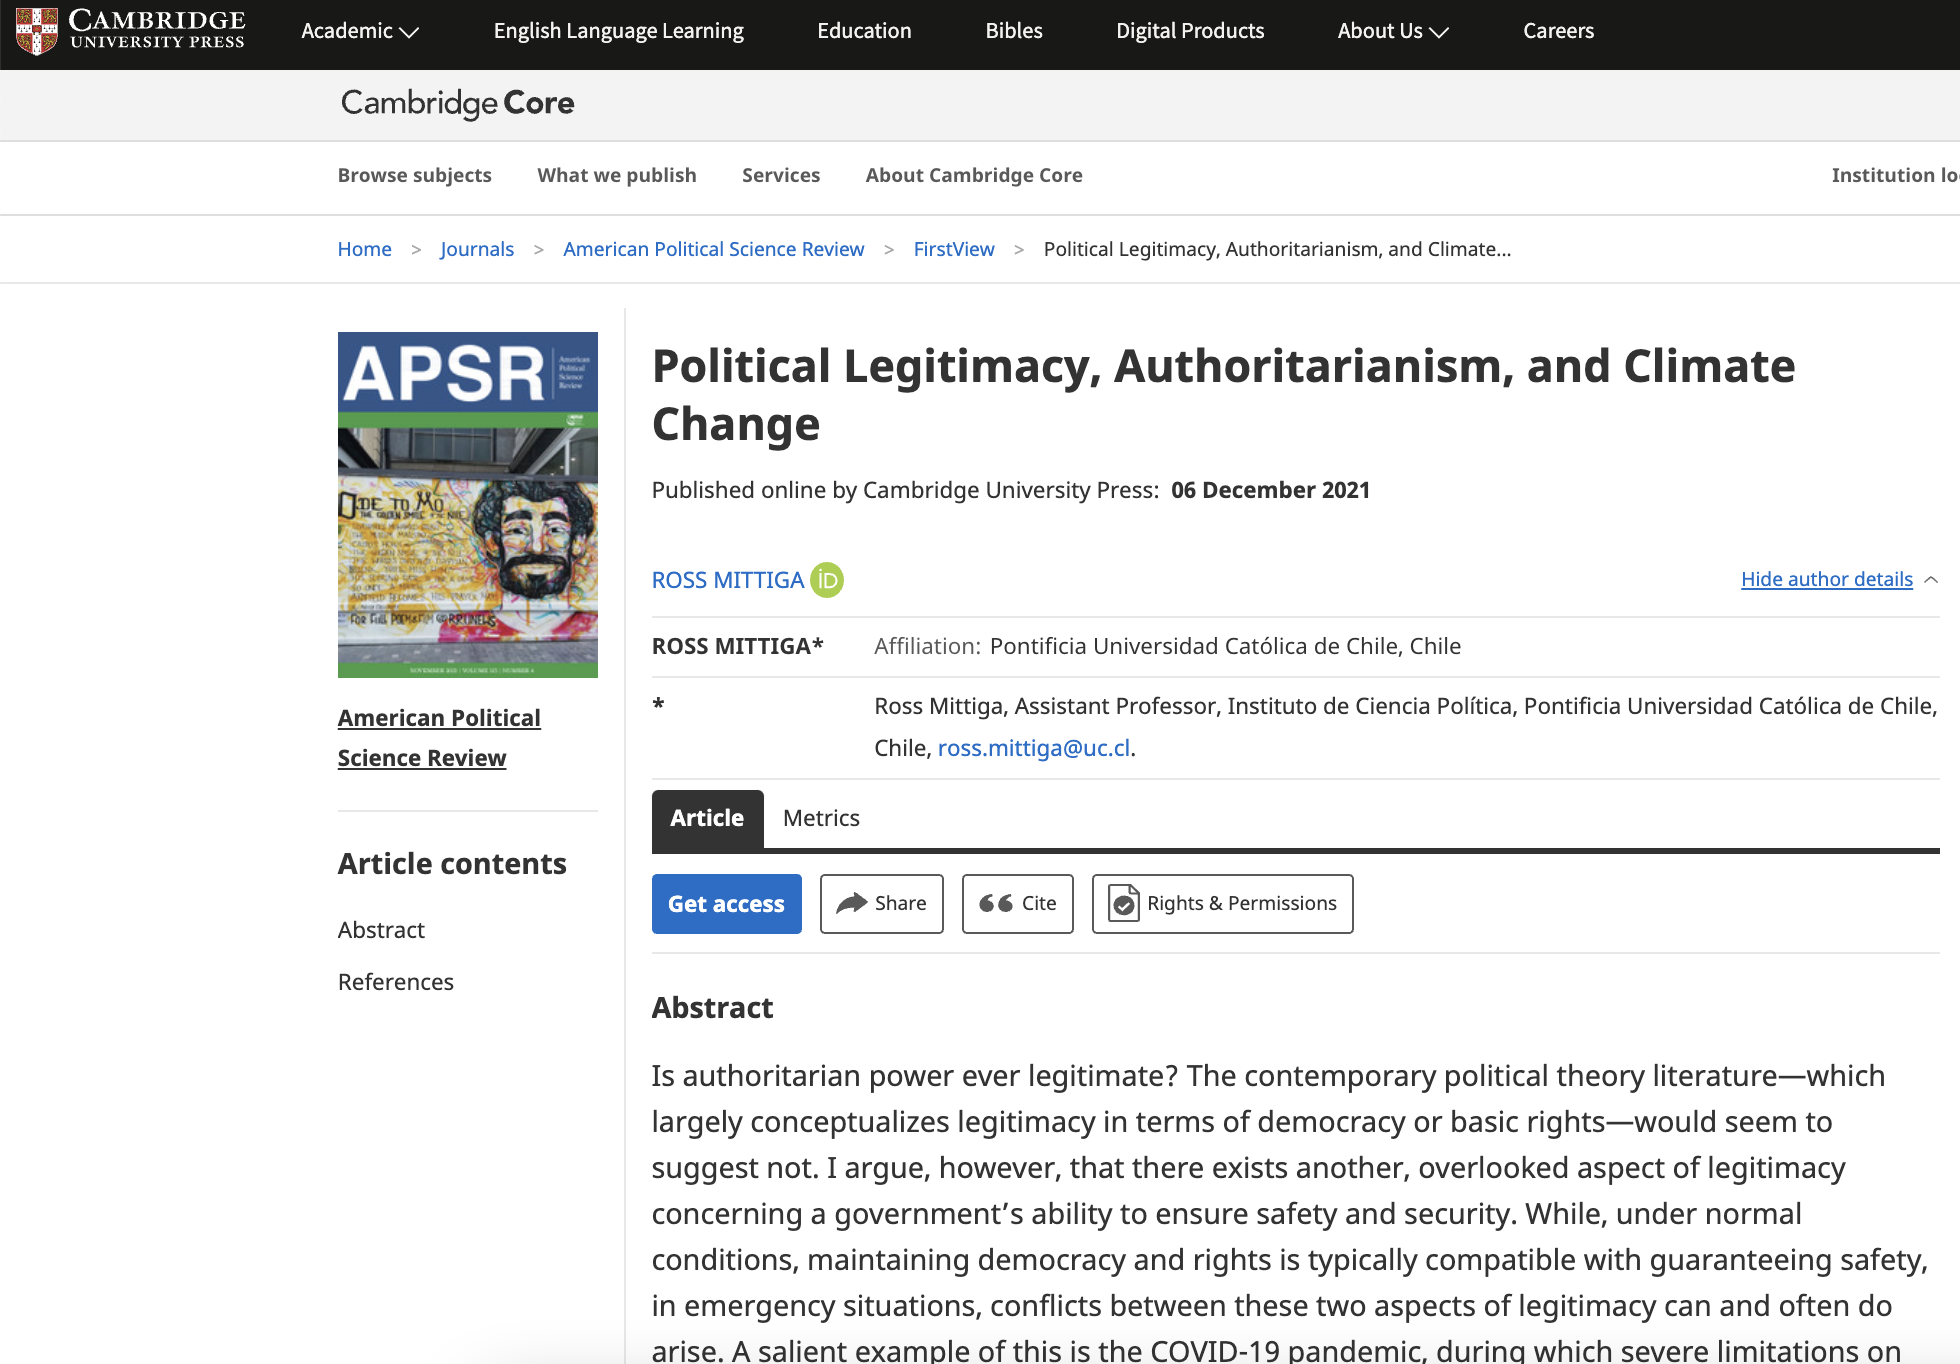Viewport: 1960px width, 1364px height.
Task: Click the Institution login link
Action: (1894, 175)
